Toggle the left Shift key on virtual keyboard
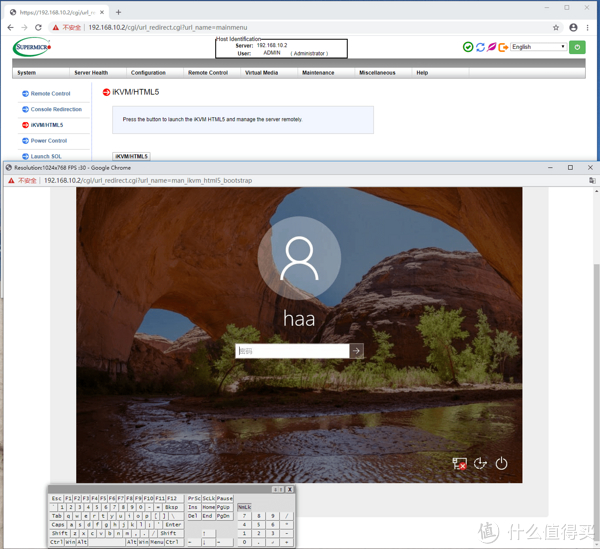Image resolution: width=600 pixels, height=549 pixels. tap(60, 533)
